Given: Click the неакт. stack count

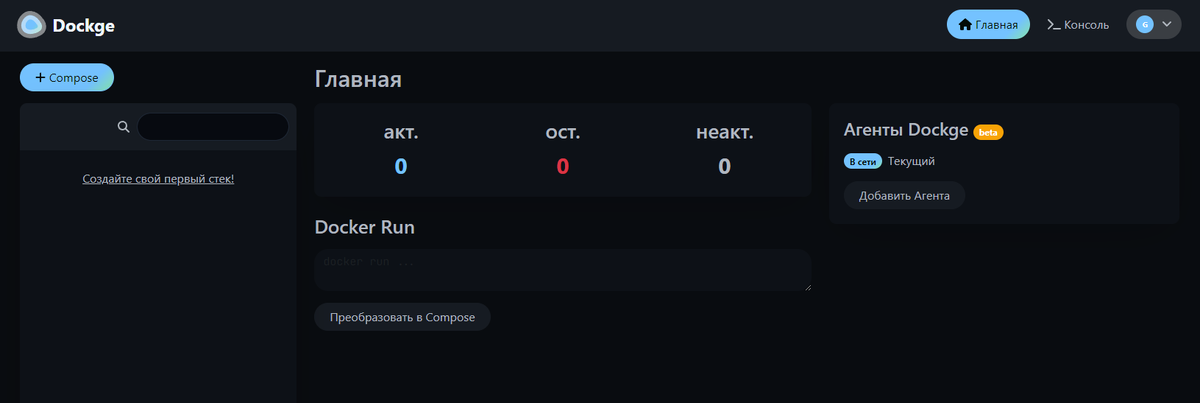Looking at the screenshot, I should click(x=725, y=167).
